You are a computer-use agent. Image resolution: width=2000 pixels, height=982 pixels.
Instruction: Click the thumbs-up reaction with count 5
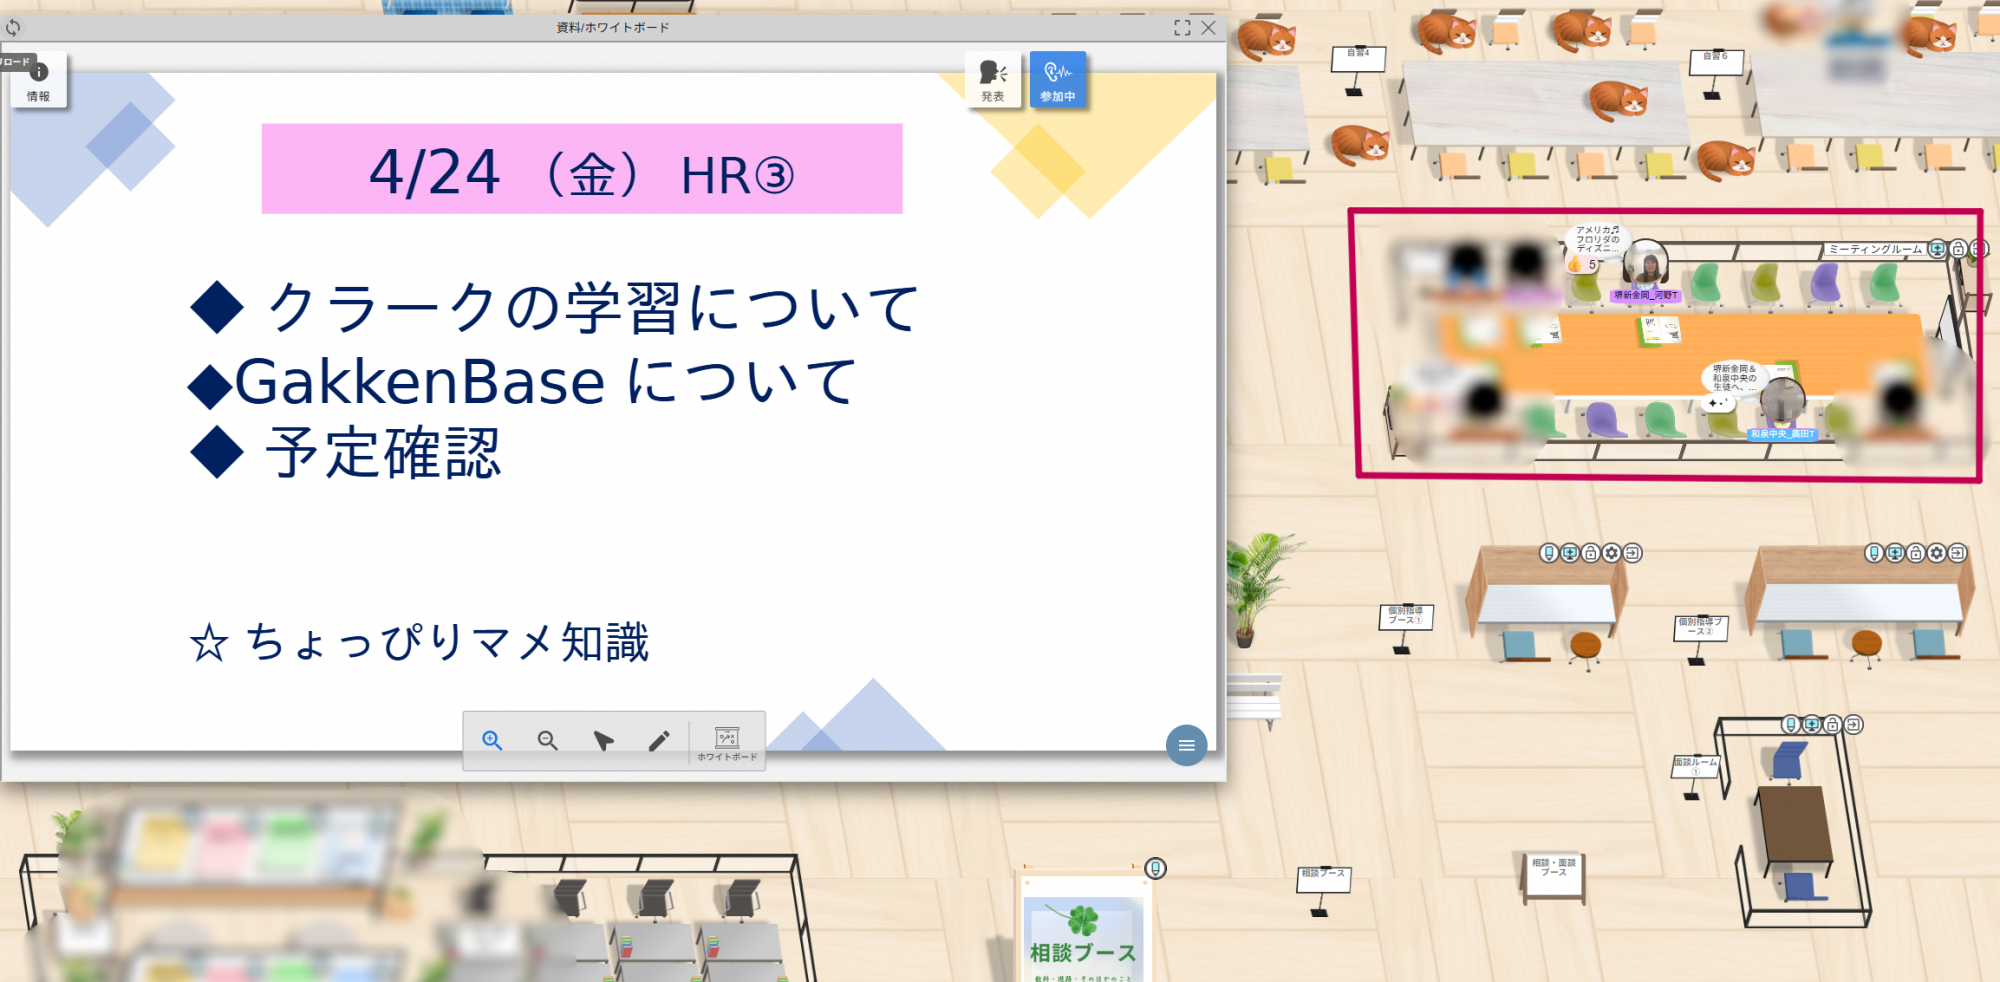coord(1581,265)
